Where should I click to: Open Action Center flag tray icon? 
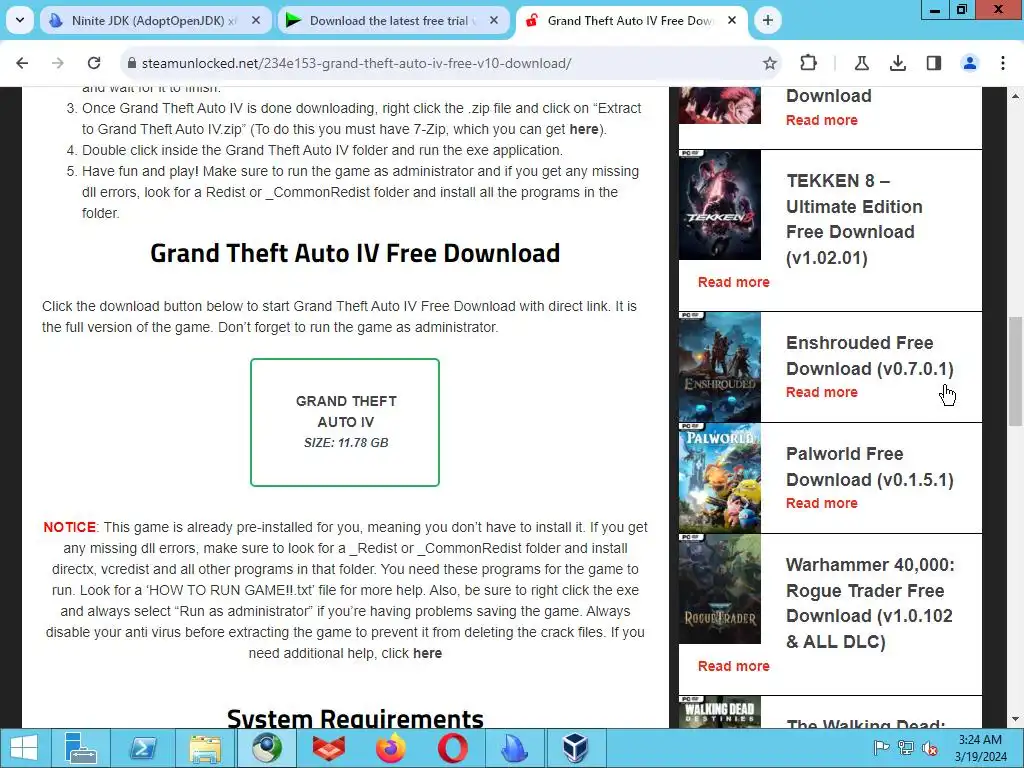click(881, 748)
